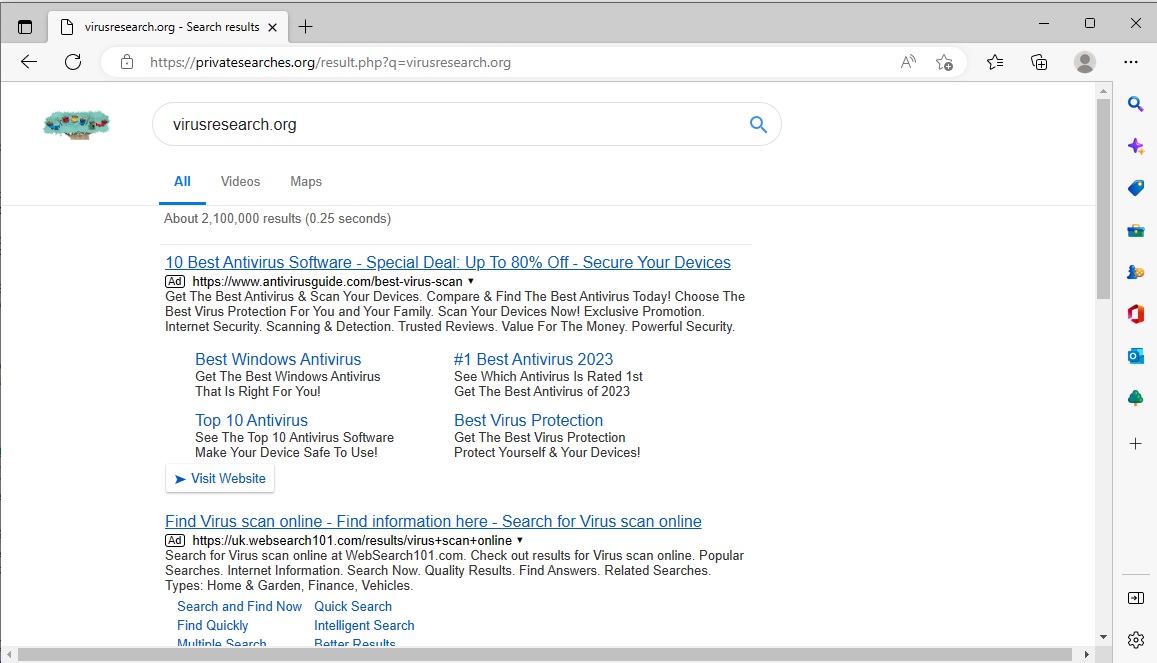
Task: Click the Ad badge beside uk.websearch101.com
Action: (175, 540)
